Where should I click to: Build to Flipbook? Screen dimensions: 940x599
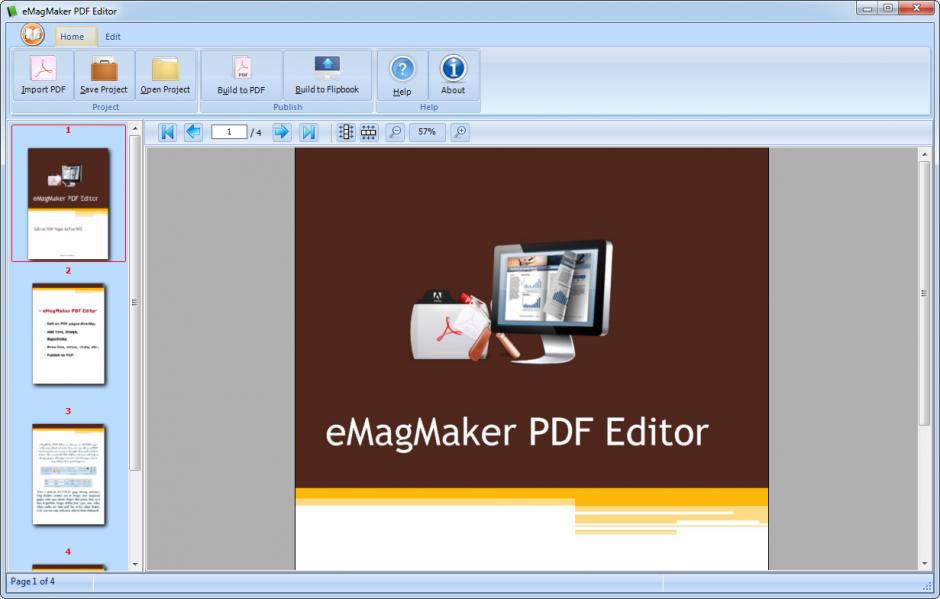327,76
